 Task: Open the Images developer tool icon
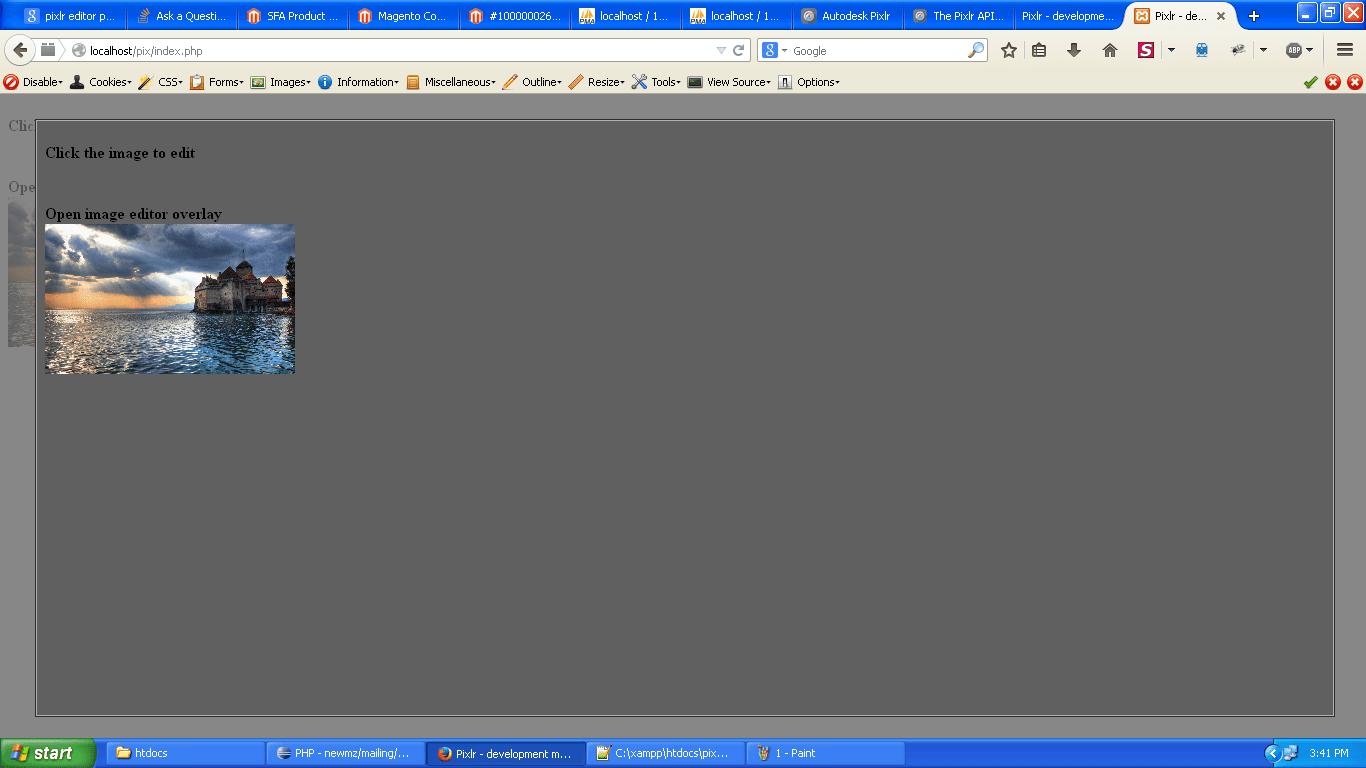click(x=259, y=82)
